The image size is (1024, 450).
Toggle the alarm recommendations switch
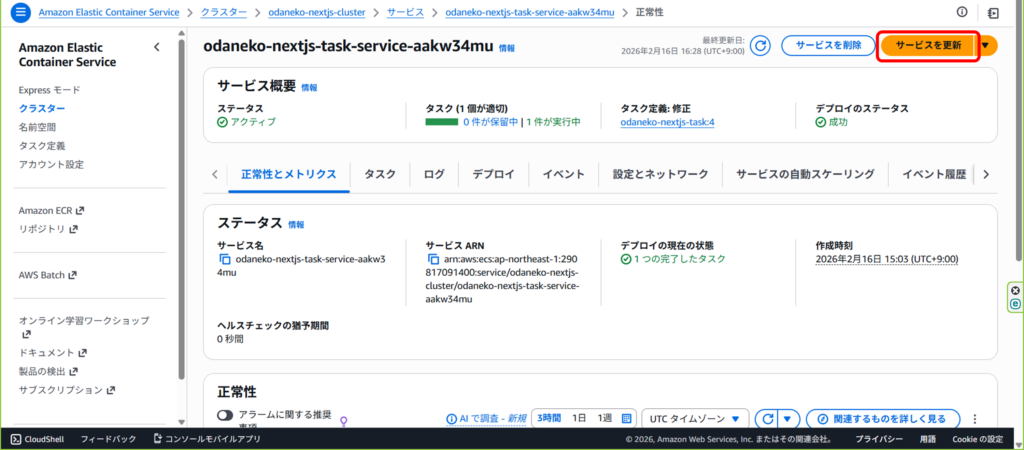[x=225, y=416]
